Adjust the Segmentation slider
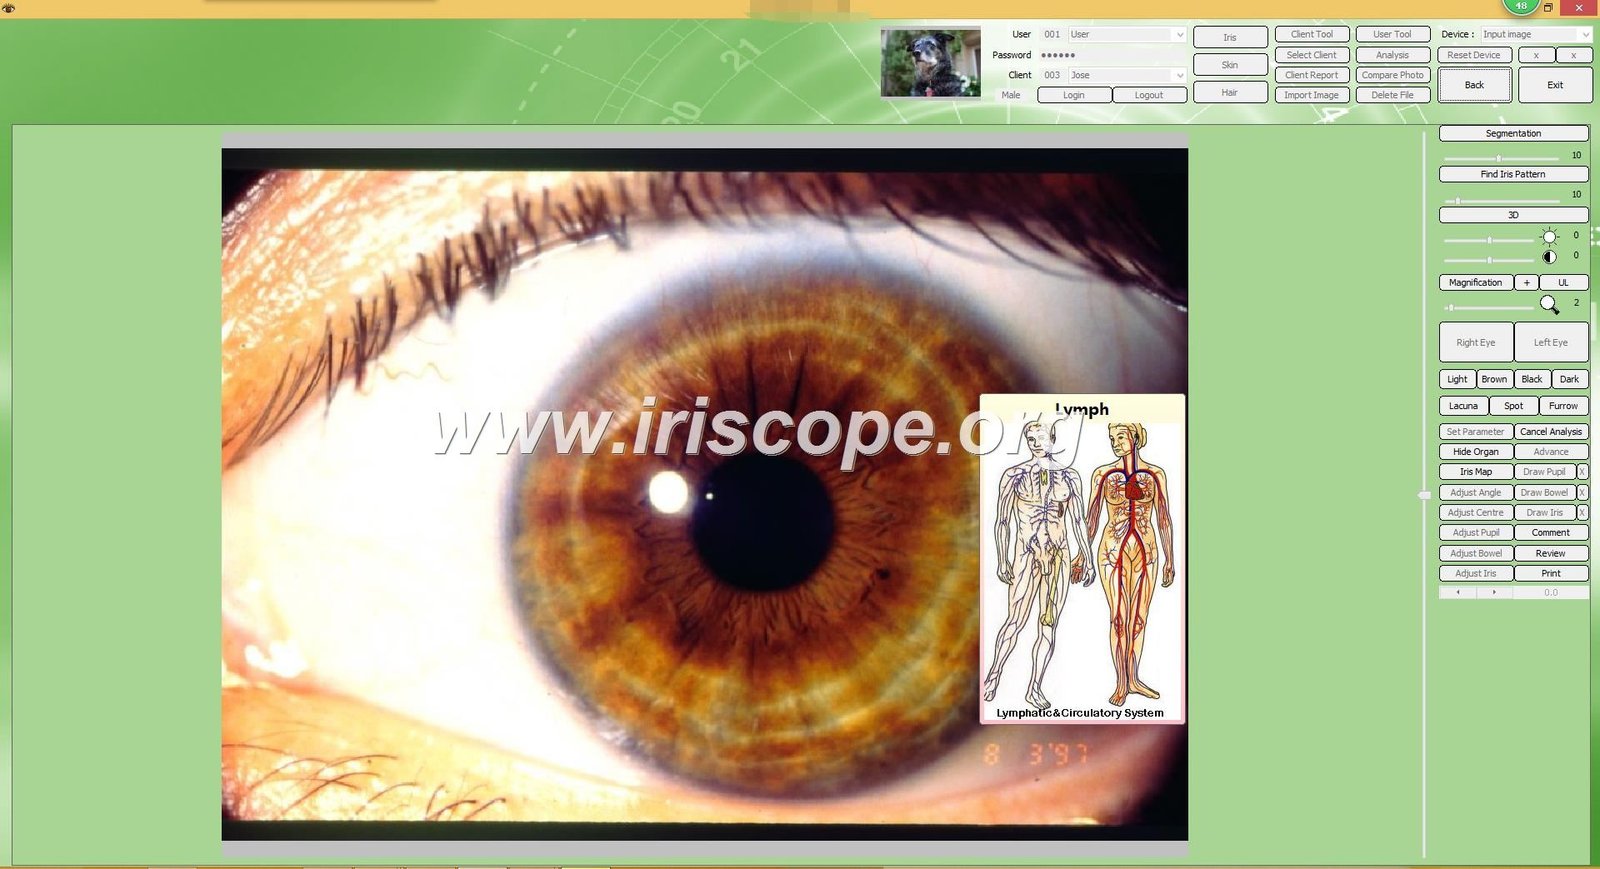Viewport: 1600px width, 869px height. [x=1502, y=158]
